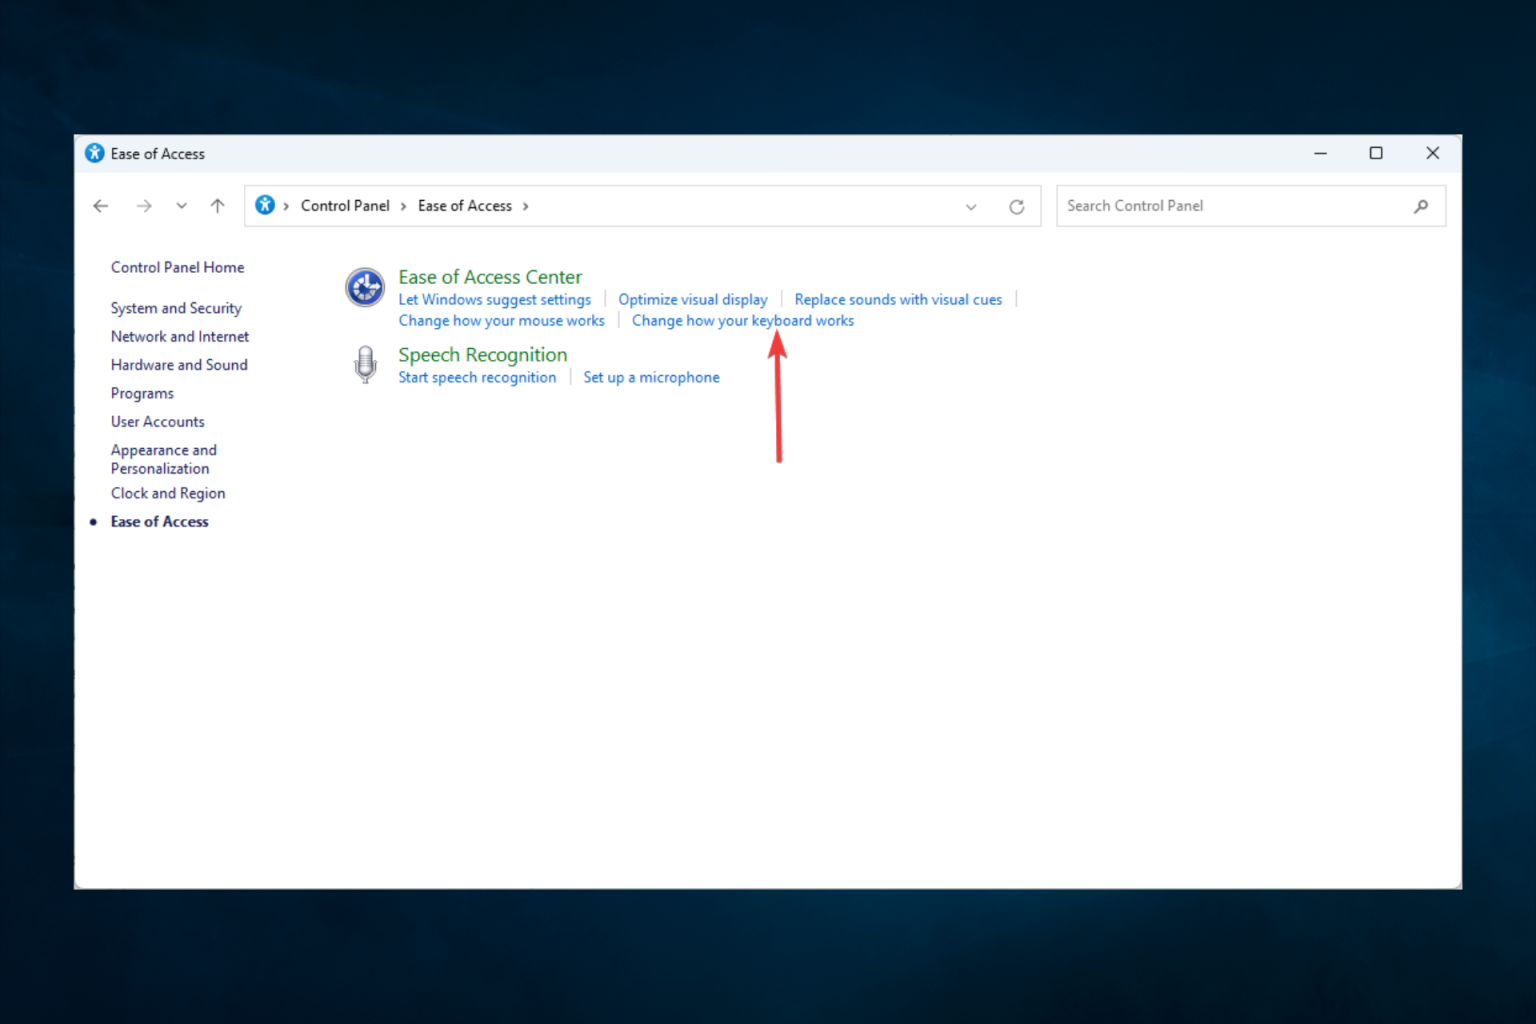This screenshot has height=1024, width=1536.
Task: Open Change how your keyboard works
Action: click(x=743, y=321)
